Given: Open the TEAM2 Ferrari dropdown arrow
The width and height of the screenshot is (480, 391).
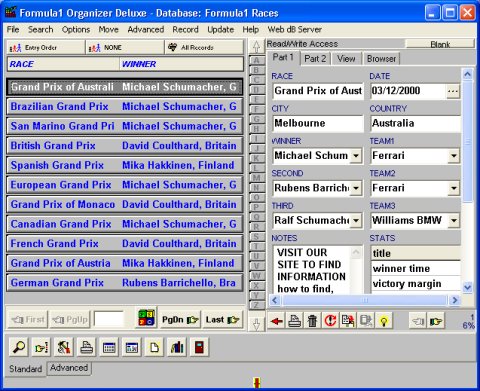Looking at the screenshot, I should [x=453, y=188].
